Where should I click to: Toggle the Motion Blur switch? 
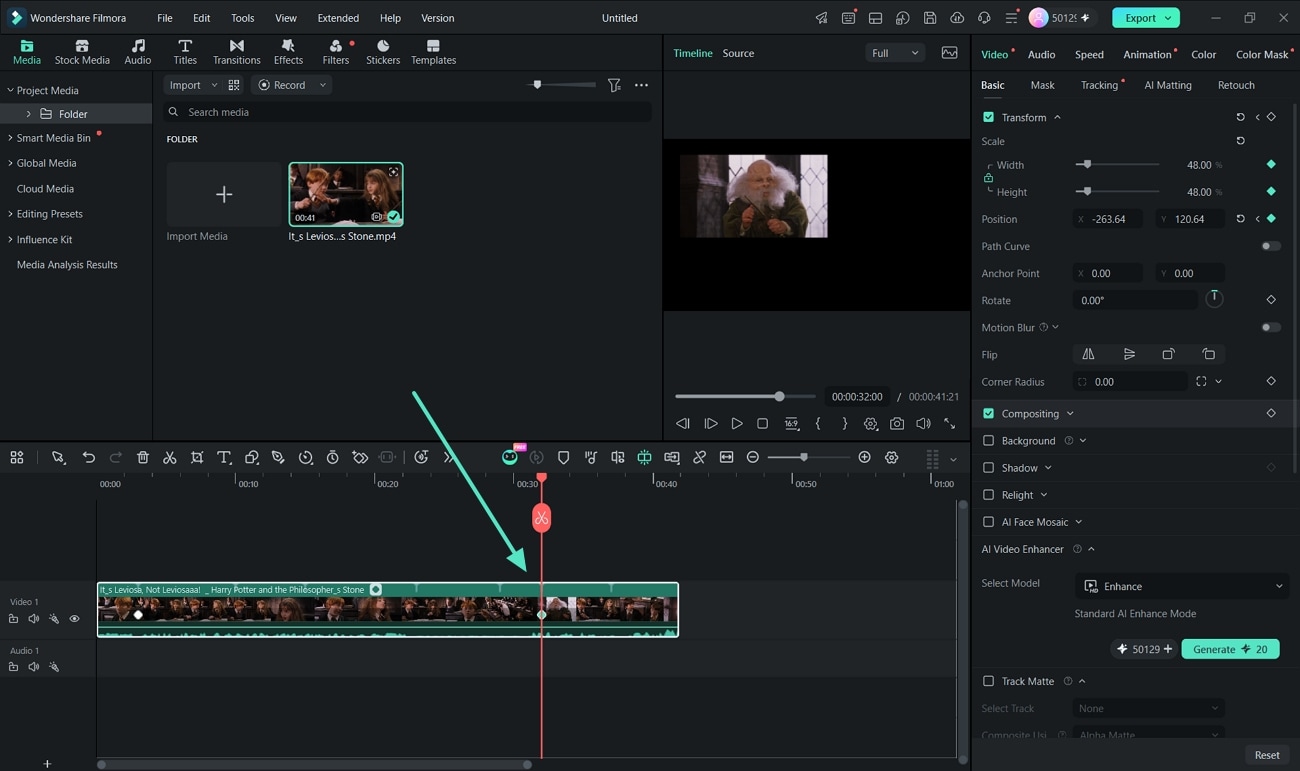click(1271, 327)
